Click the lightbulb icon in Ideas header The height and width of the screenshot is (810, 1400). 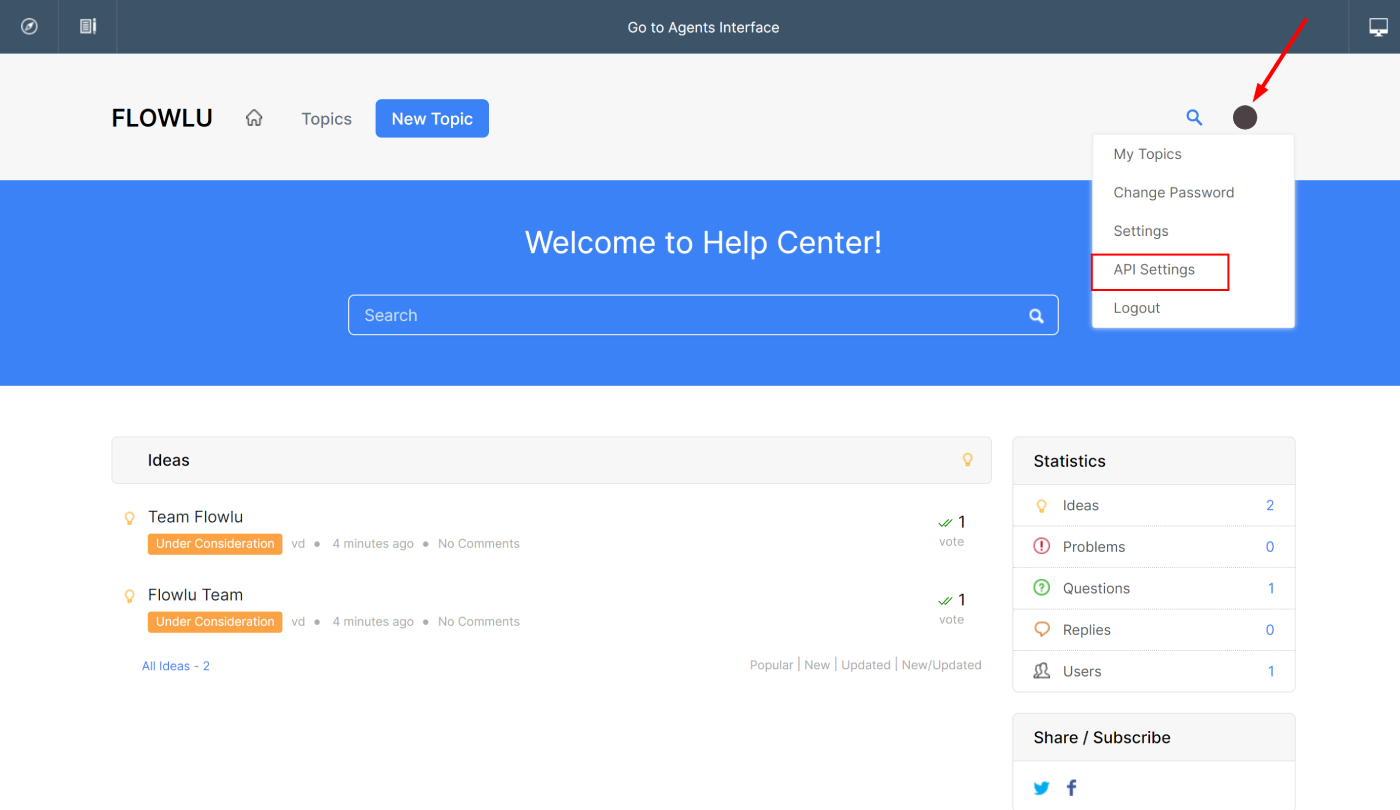(x=967, y=460)
